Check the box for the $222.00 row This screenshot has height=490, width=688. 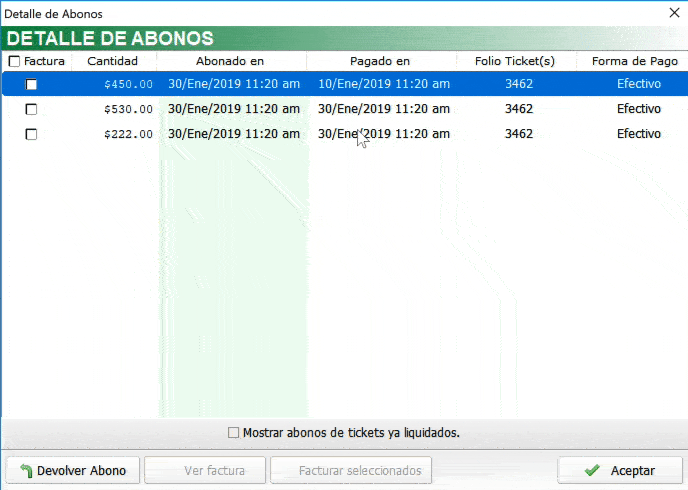[x=31, y=134]
